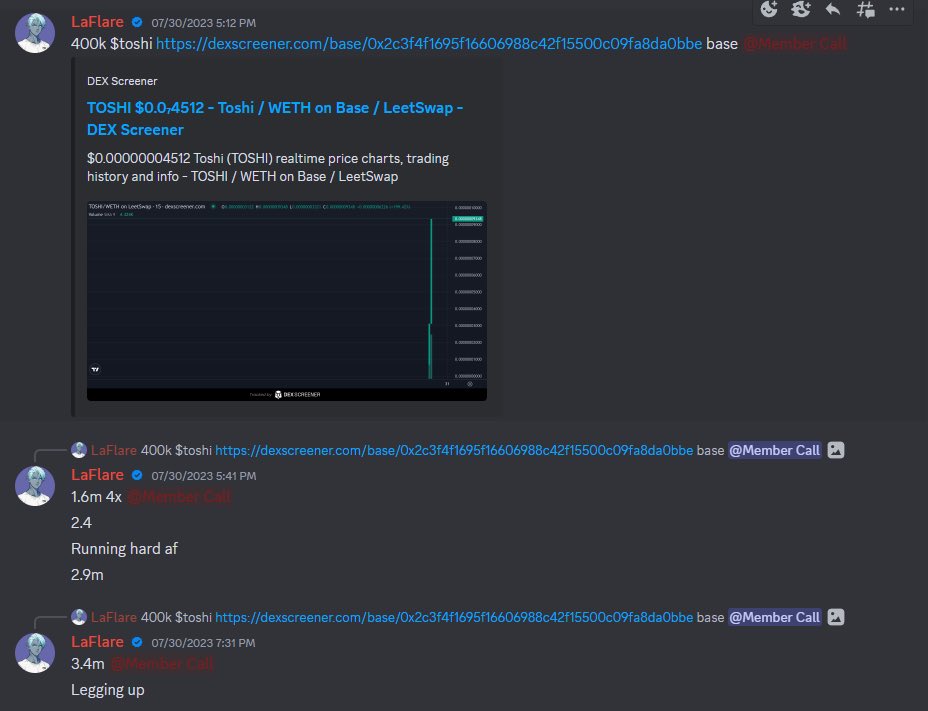Click small reply-preview avatar above 7:31 PM message
Screen dimensions: 928x711
coord(79,617)
